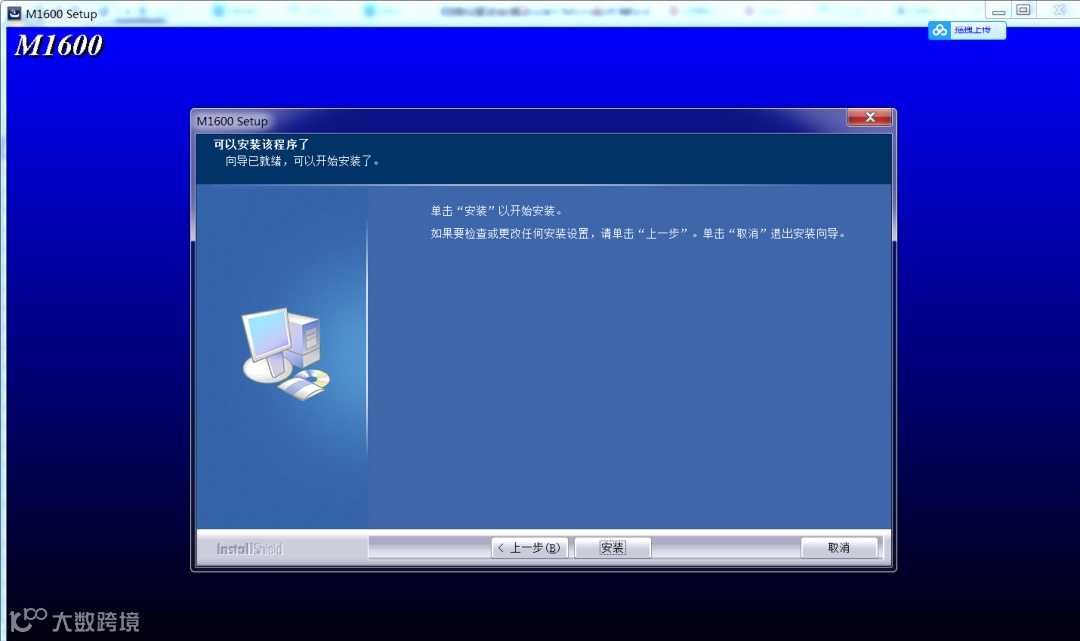Click the computer and disc installer image
This screenshot has height=641, width=1080.
(284, 354)
